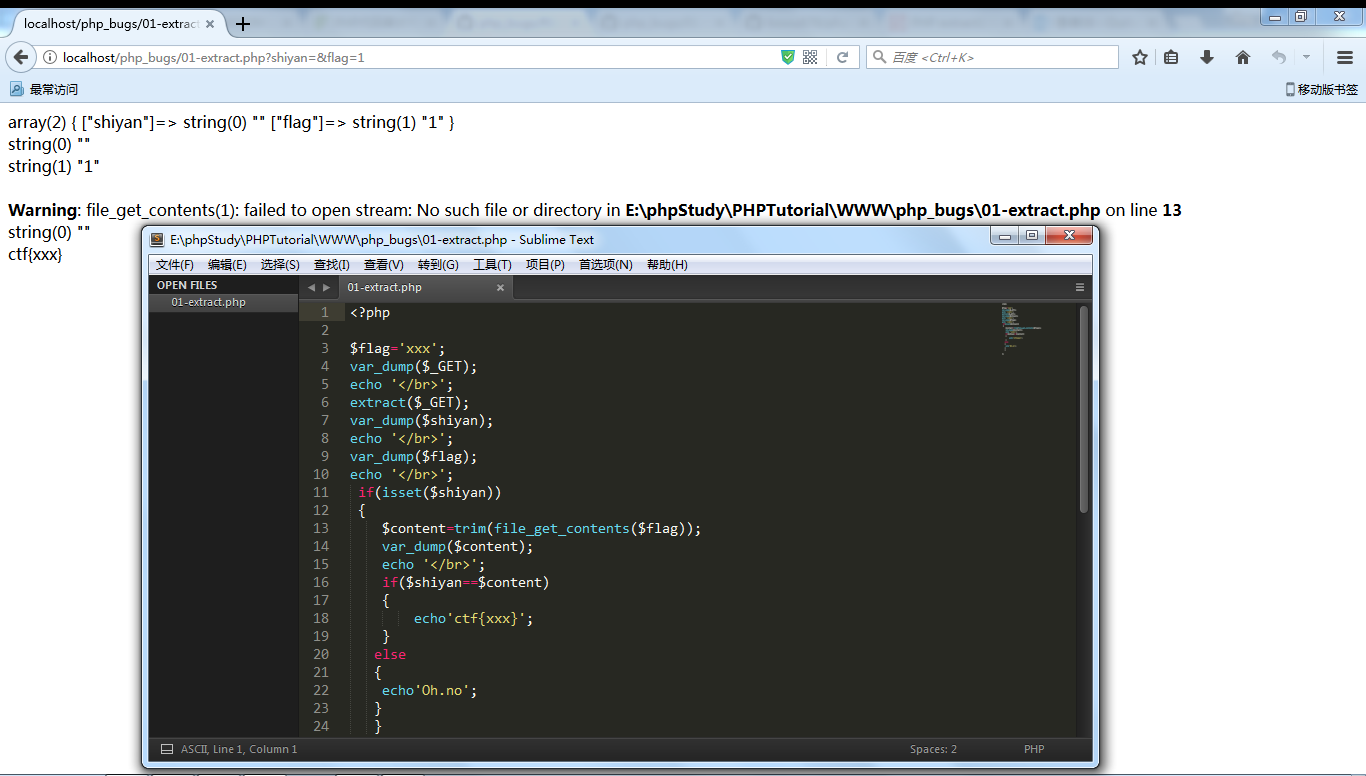The height and width of the screenshot is (776, 1366).
Task: Change syntax via PHP in status bar
Action: pyautogui.click(x=1034, y=749)
